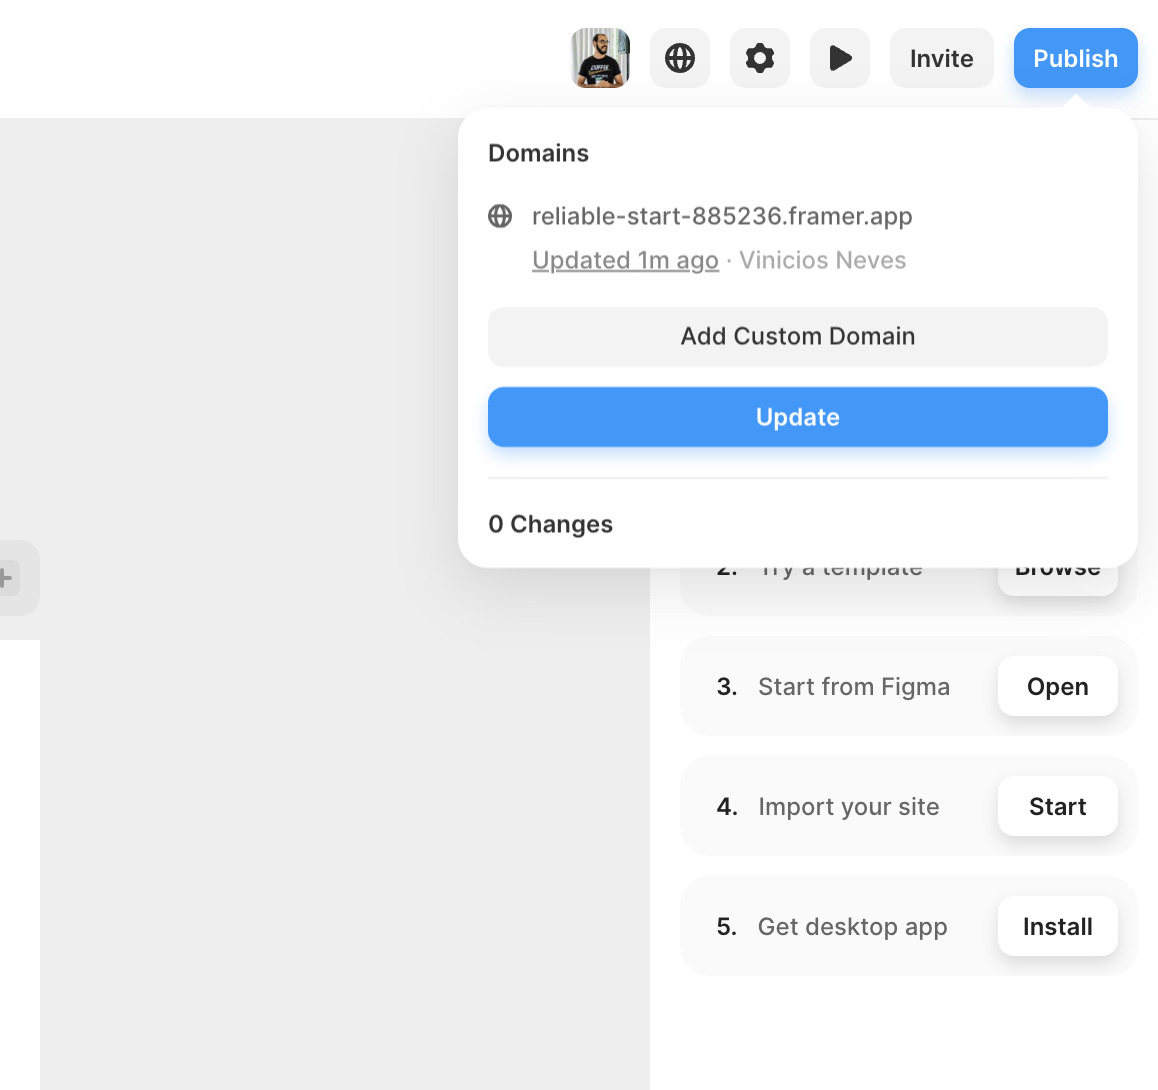Click Open for Start from Figma
The height and width of the screenshot is (1090, 1158).
[1058, 686]
